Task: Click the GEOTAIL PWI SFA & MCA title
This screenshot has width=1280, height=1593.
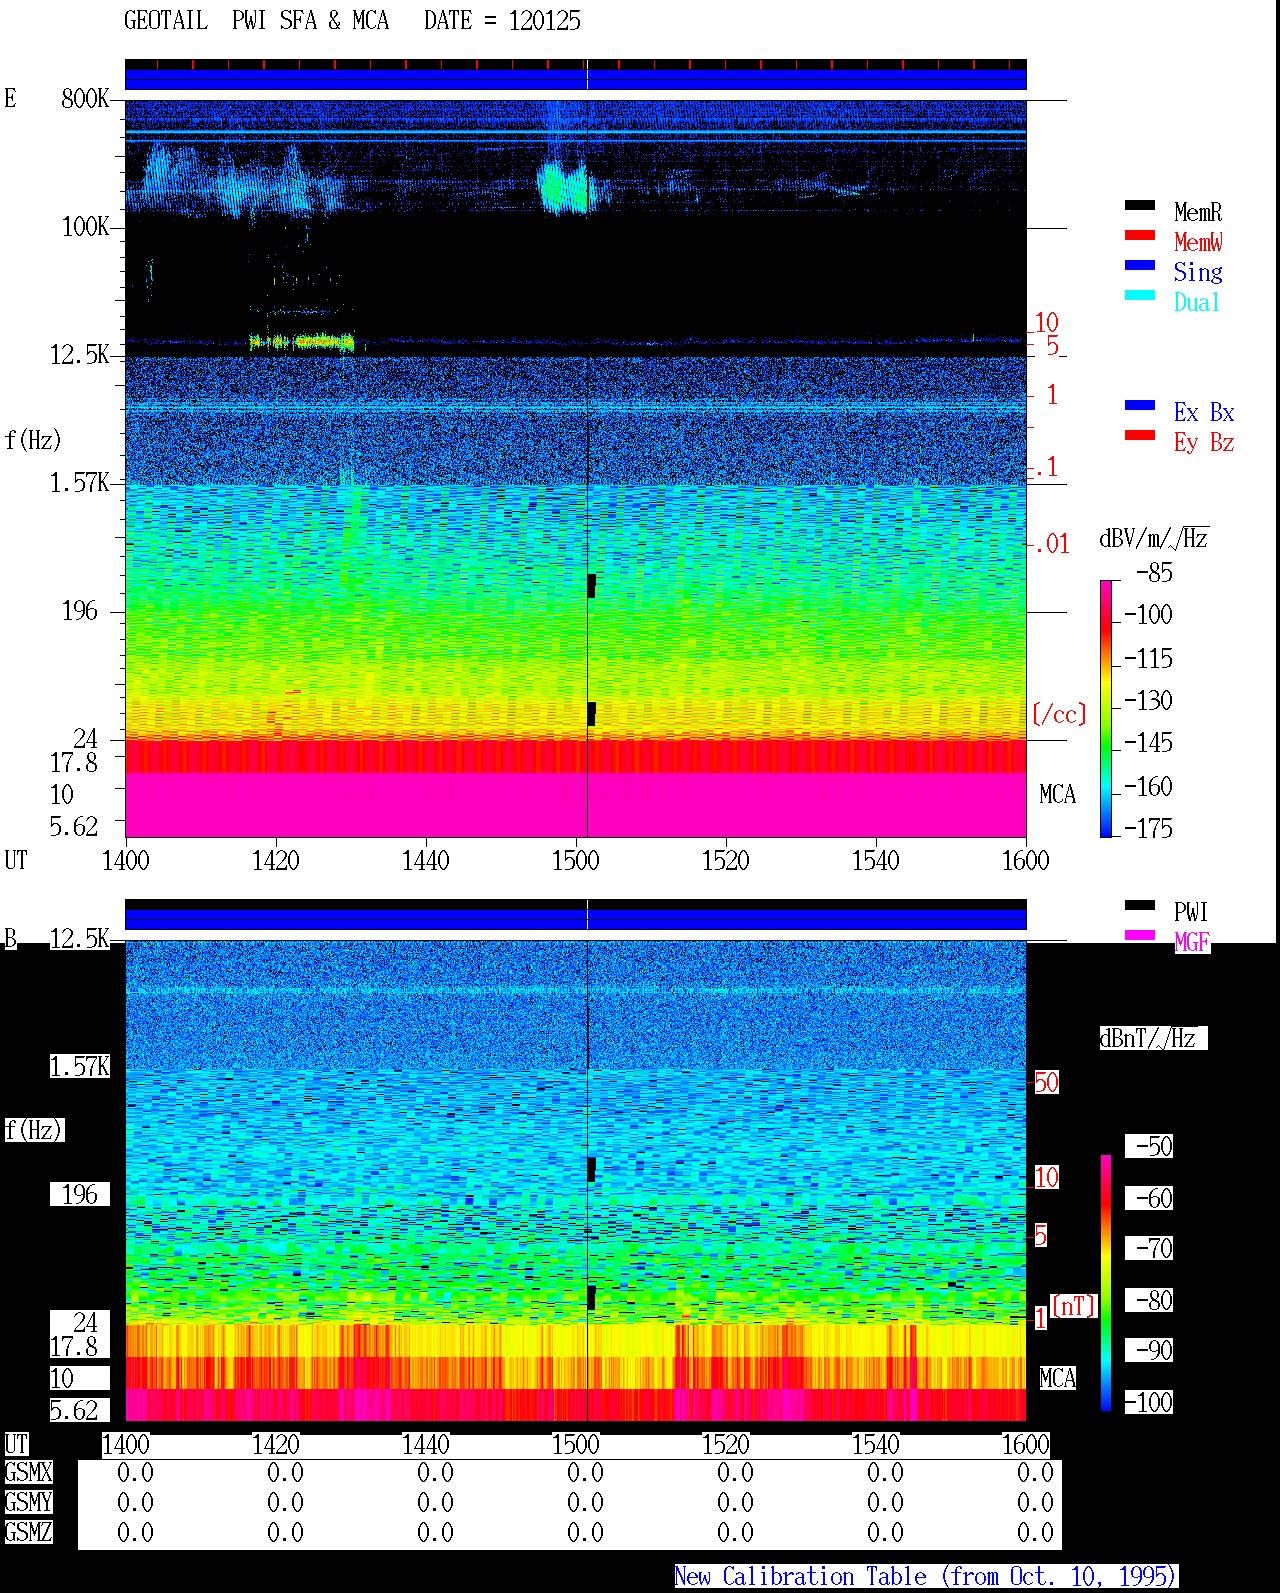Action: pos(256,21)
